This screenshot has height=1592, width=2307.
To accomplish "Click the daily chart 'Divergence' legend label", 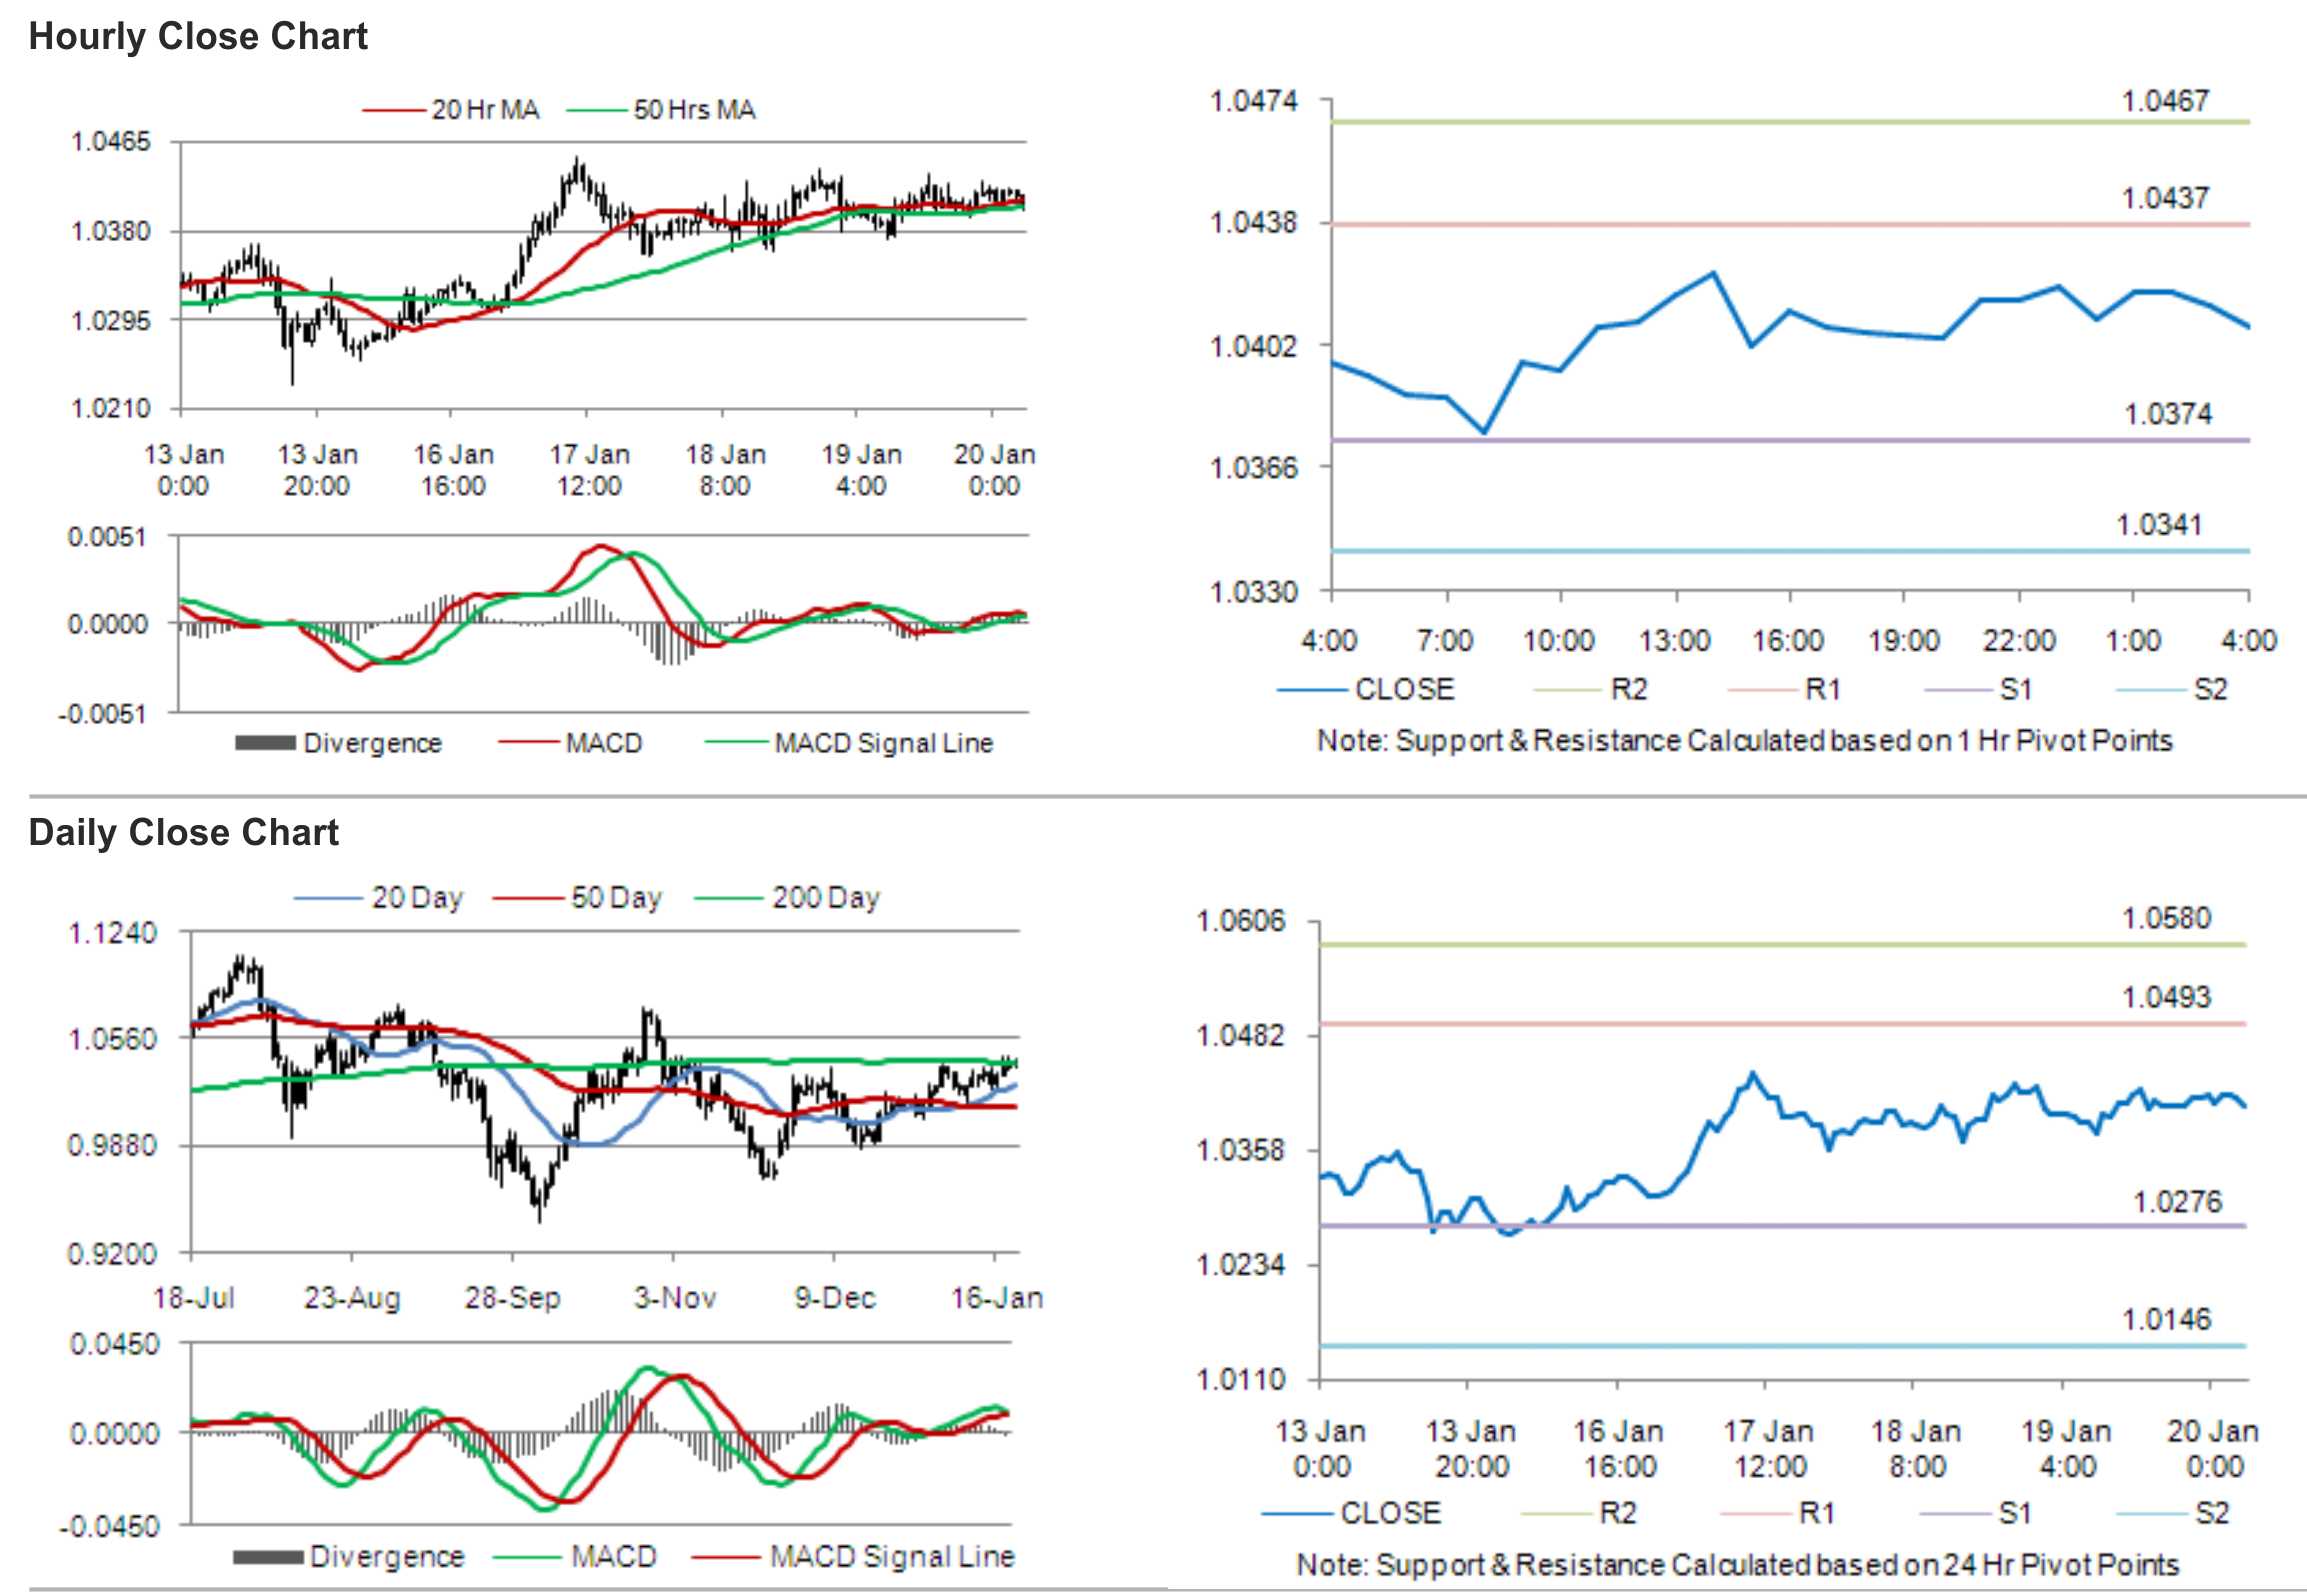I will click(387, 1557).
